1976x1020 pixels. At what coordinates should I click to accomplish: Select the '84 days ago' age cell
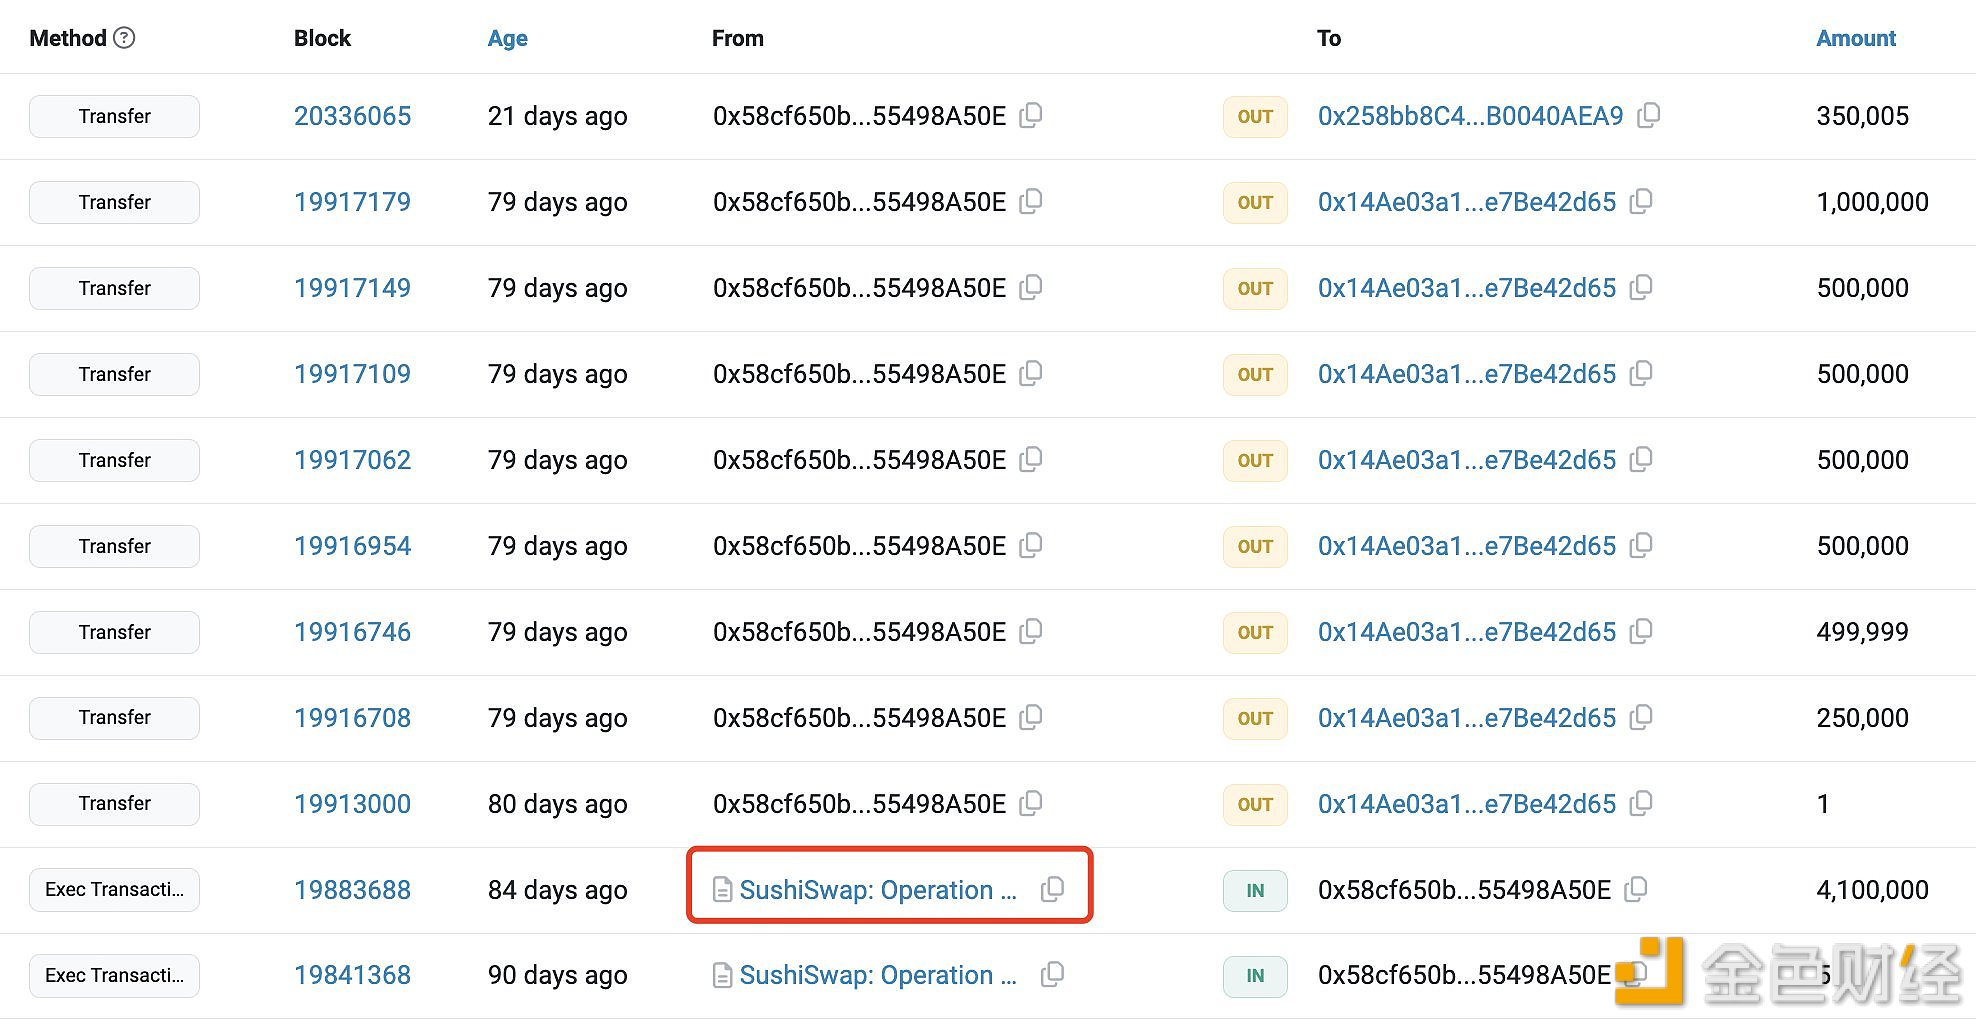557,890
